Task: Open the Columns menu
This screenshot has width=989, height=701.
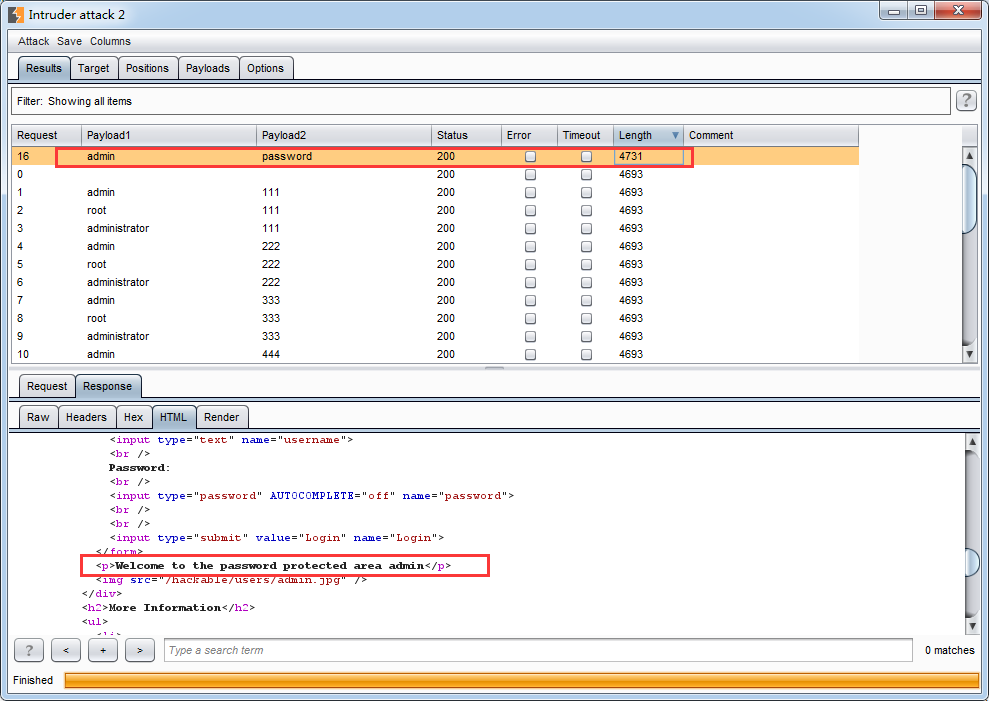Action: (x=110, y=41)
